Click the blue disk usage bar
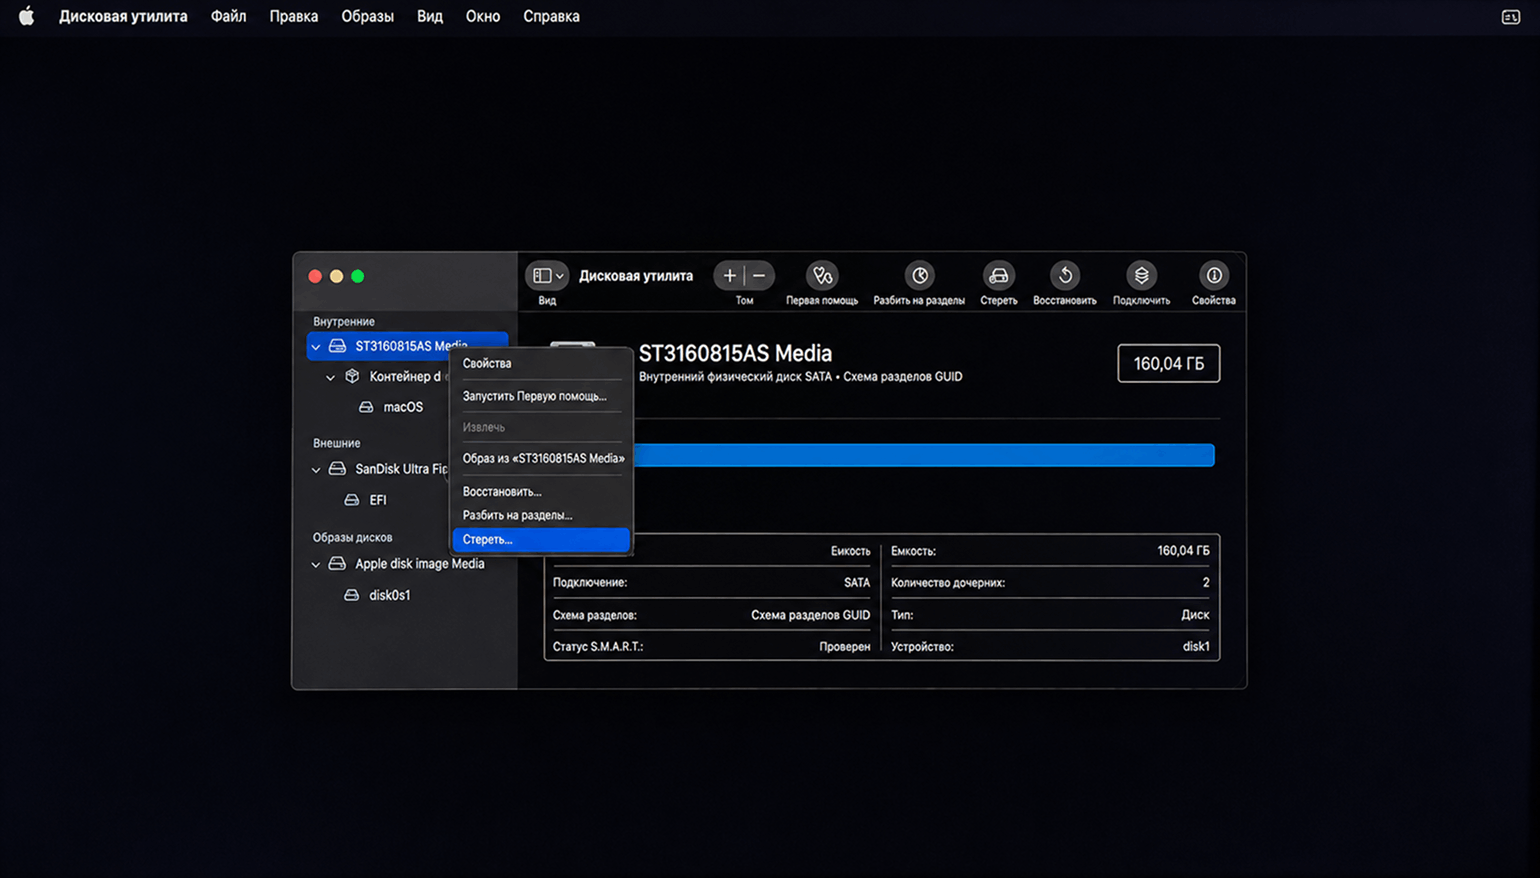The image size is (1540, 878). 924,456
